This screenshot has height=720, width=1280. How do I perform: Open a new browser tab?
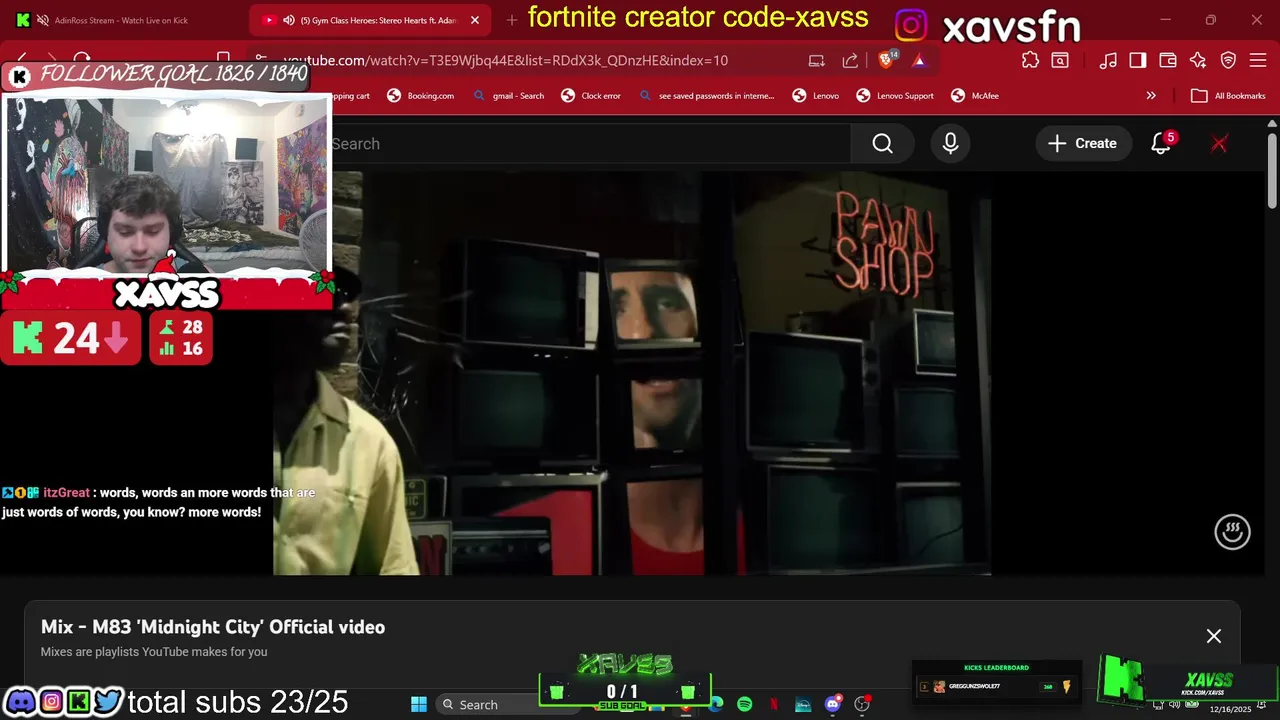(x=512, y=20)
